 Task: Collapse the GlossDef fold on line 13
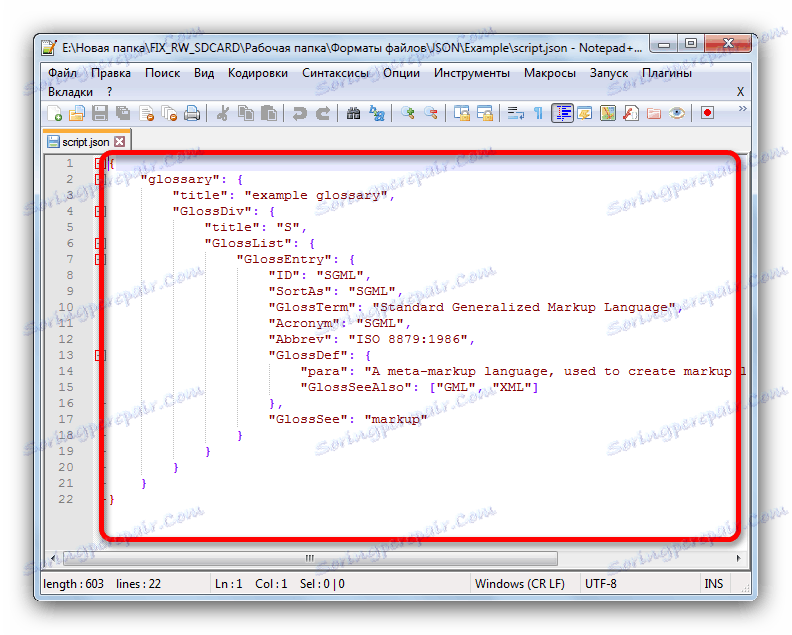(x=100, y=356)
